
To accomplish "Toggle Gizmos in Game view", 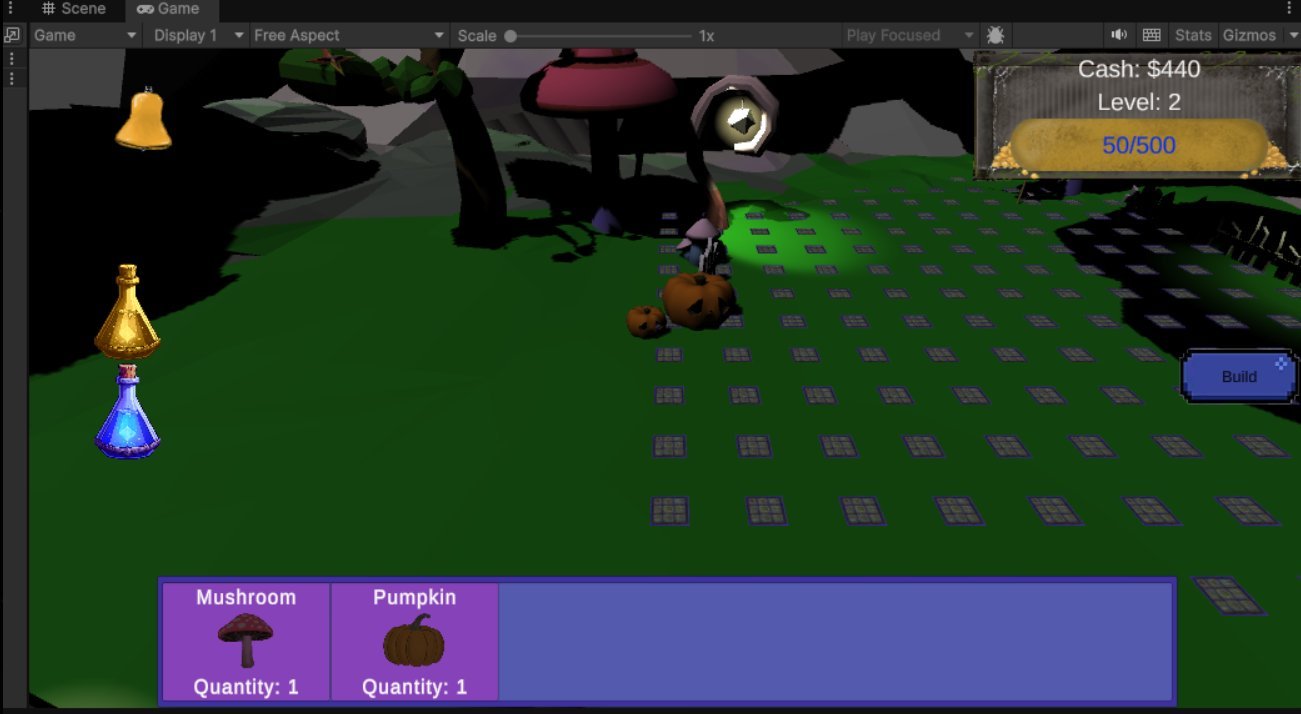I will (x=1248, y=35).
